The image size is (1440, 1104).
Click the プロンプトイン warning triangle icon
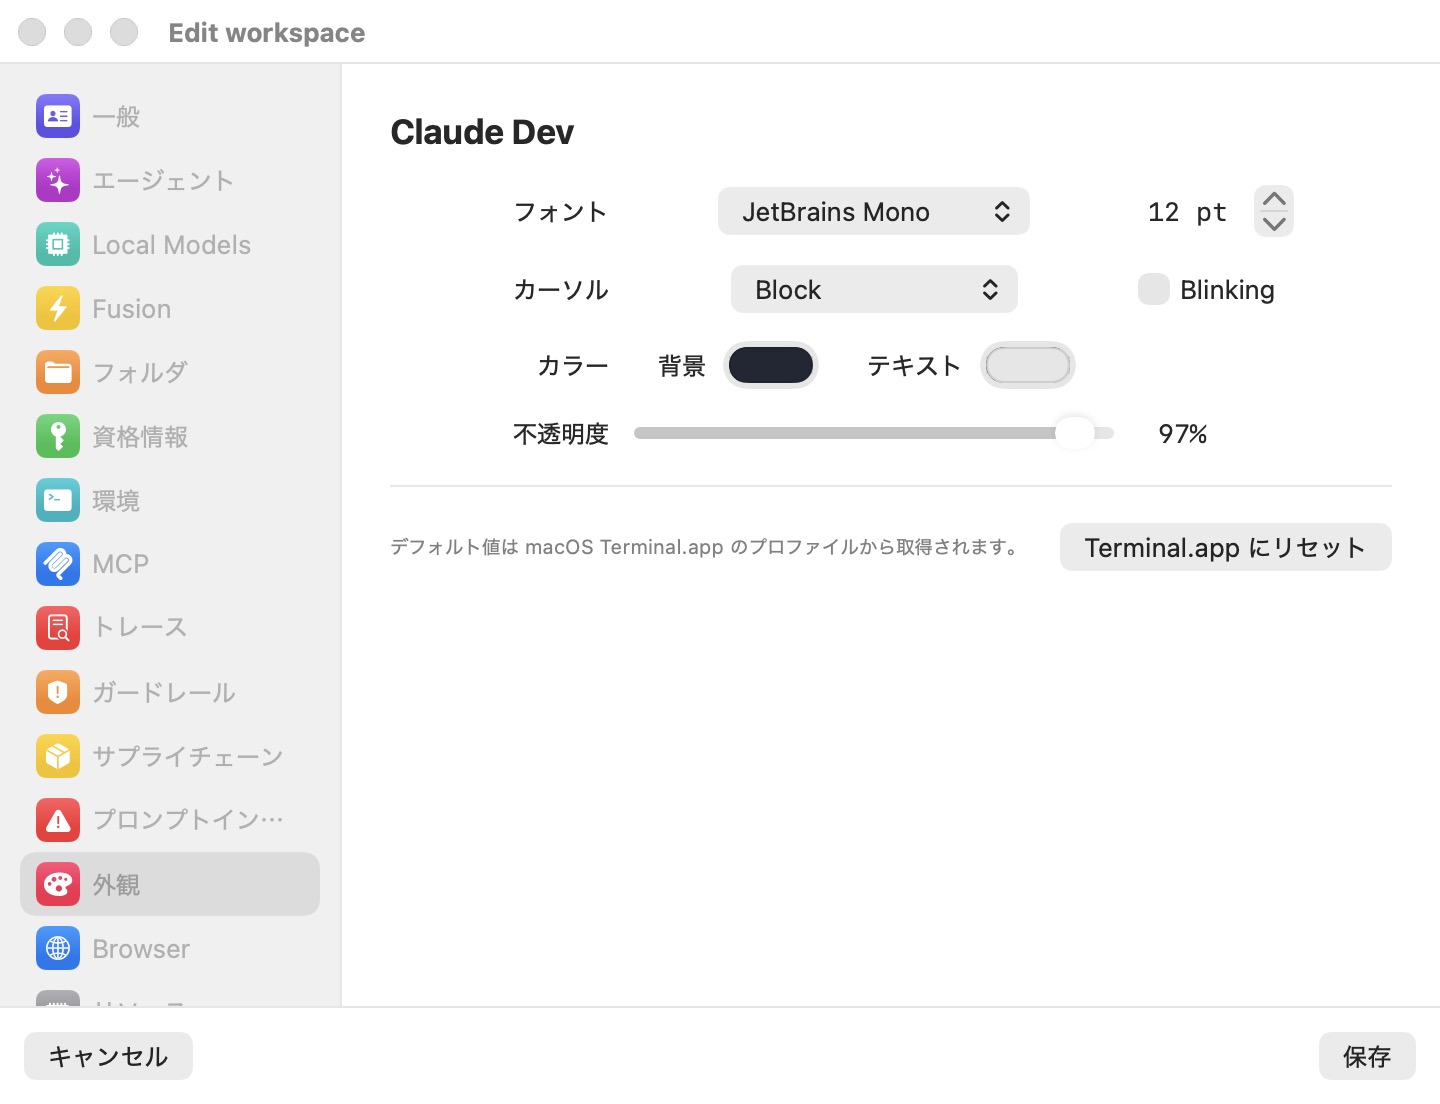click(58, 820)
